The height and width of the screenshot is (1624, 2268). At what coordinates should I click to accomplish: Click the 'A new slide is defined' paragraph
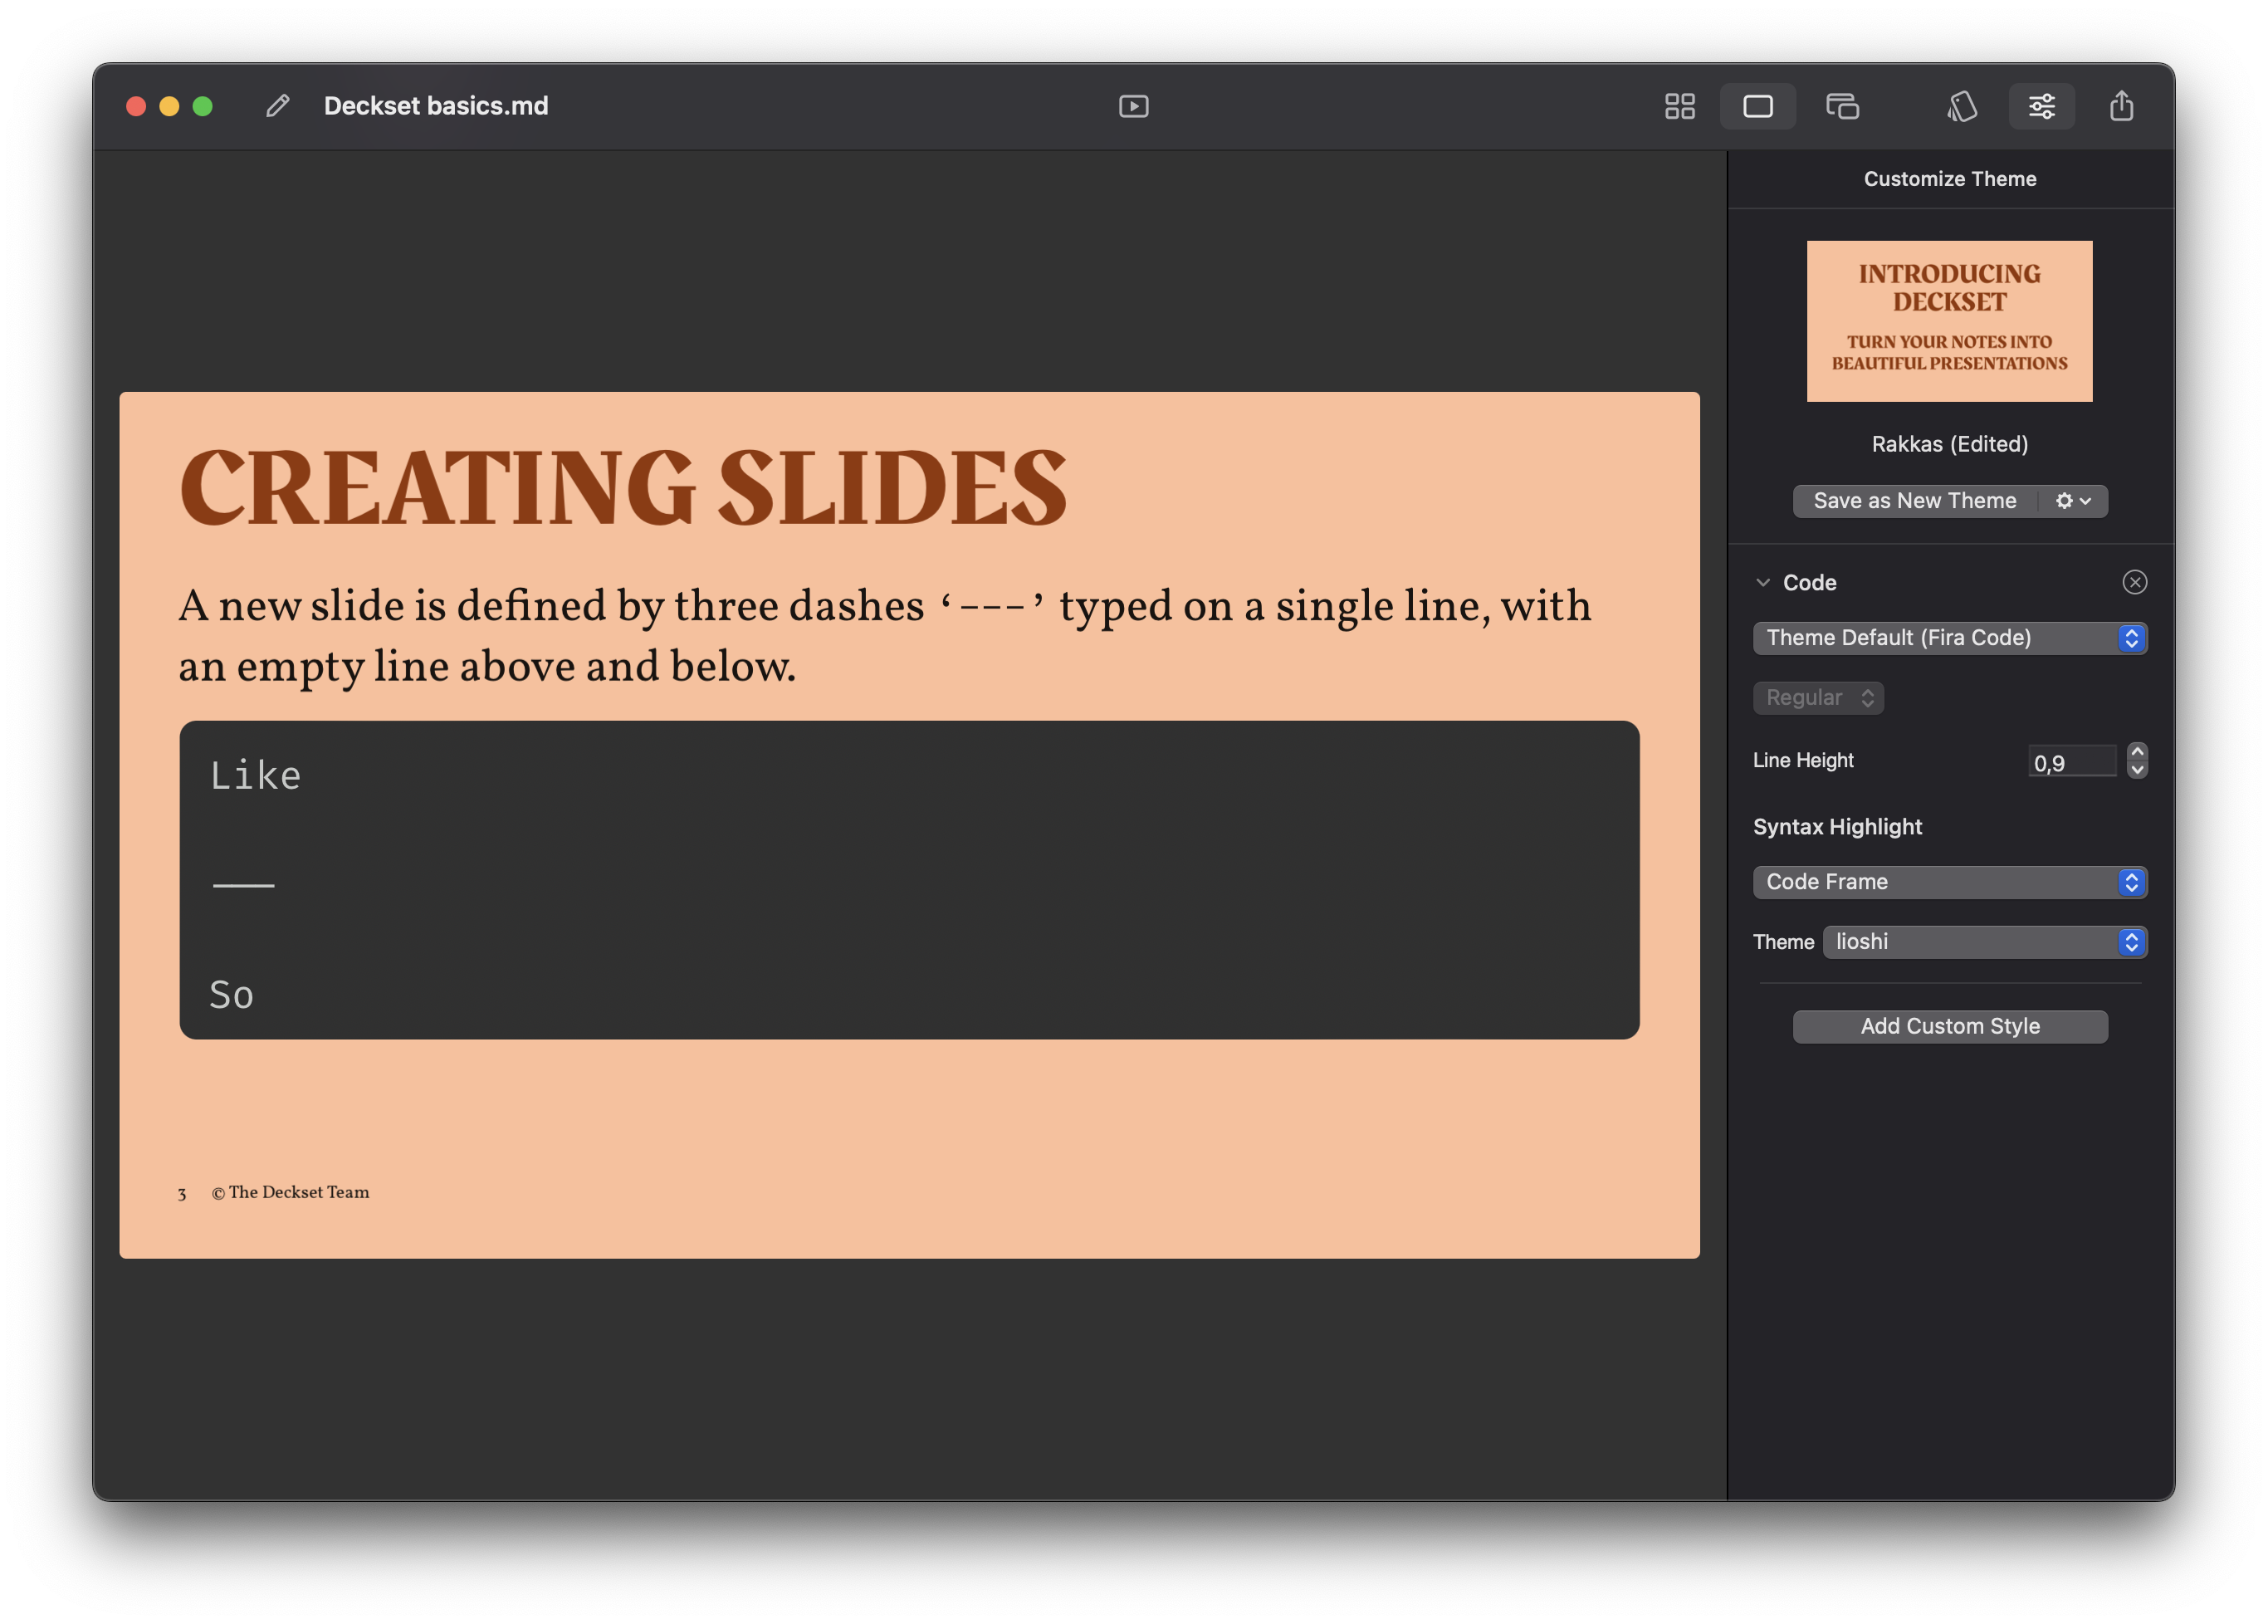(885, 637)
